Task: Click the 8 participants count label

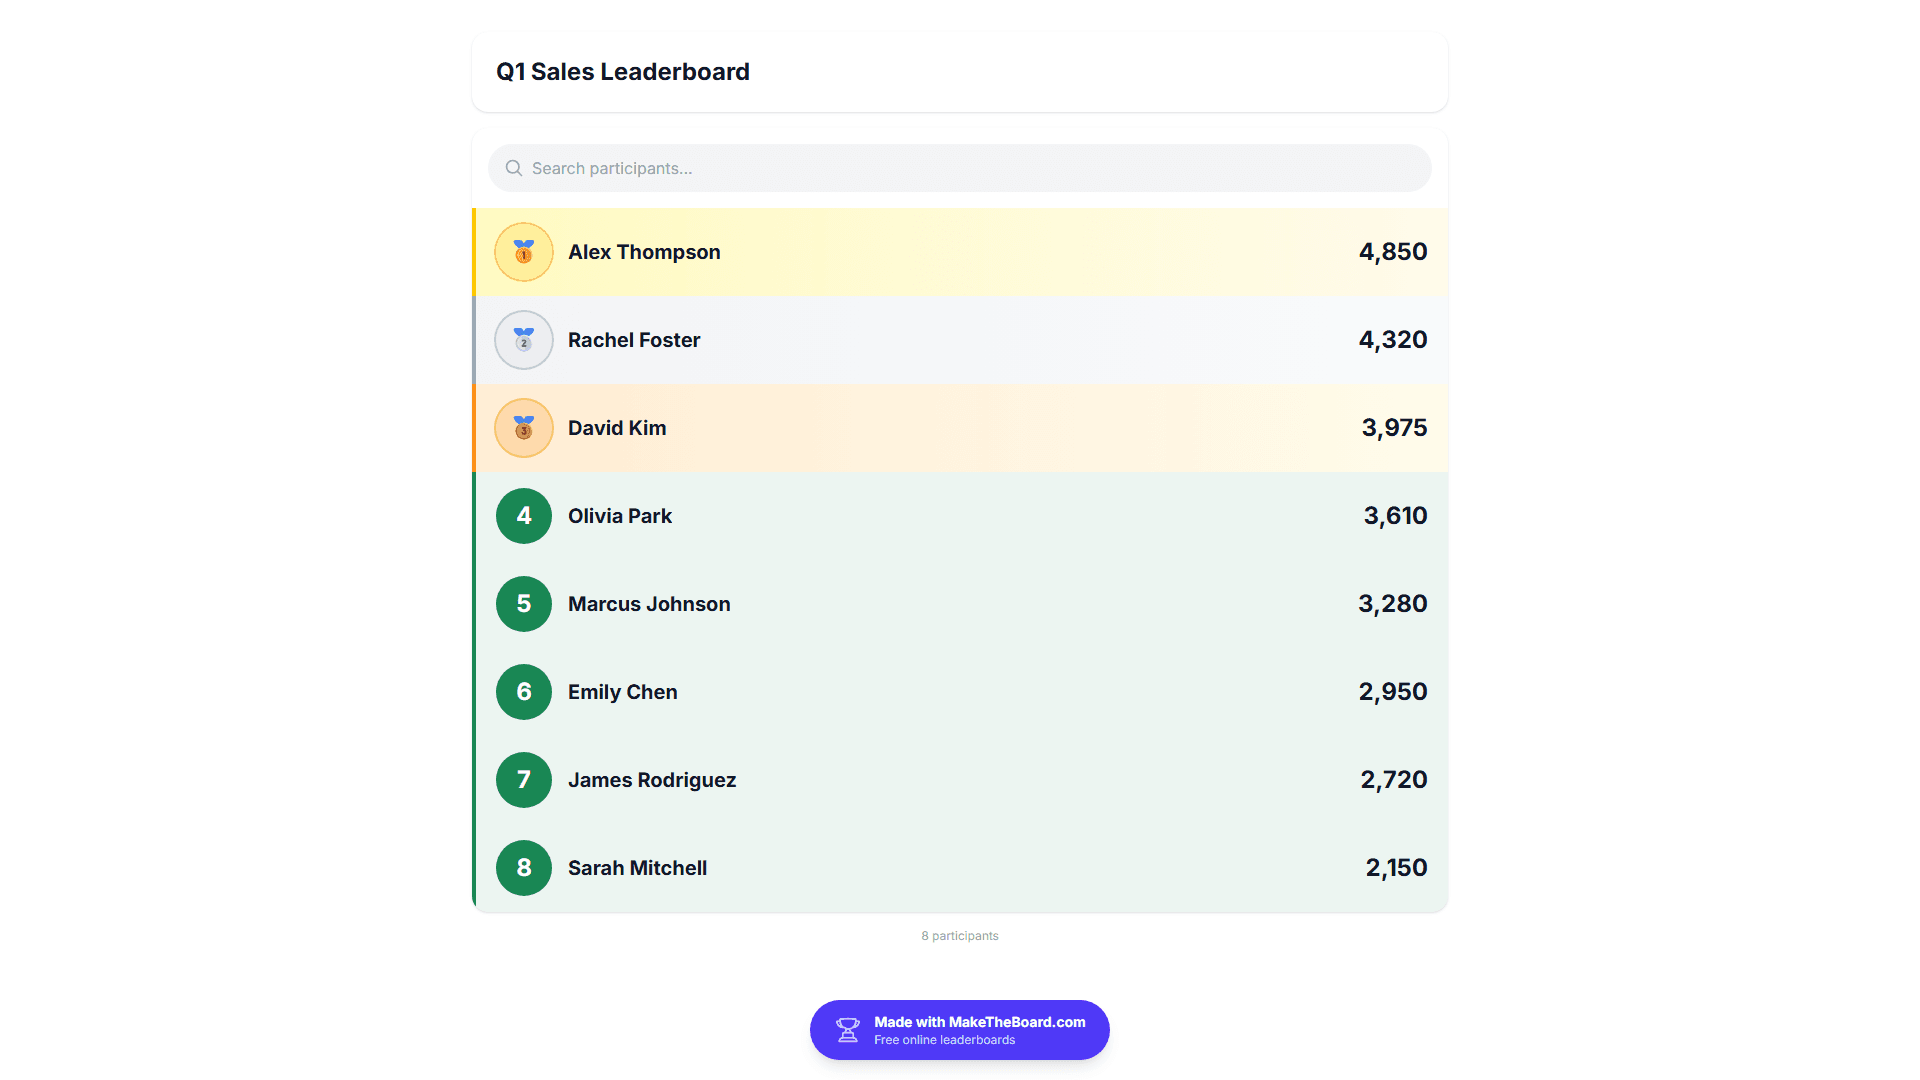Action: pyautogui.click(x=960, y=936)
